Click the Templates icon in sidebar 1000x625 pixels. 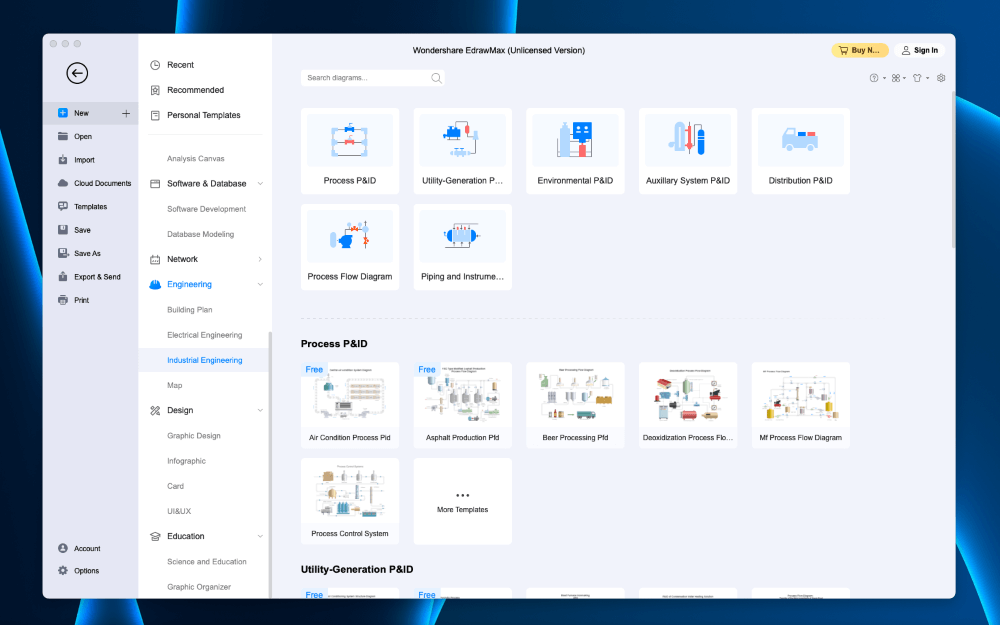(62, 207)
